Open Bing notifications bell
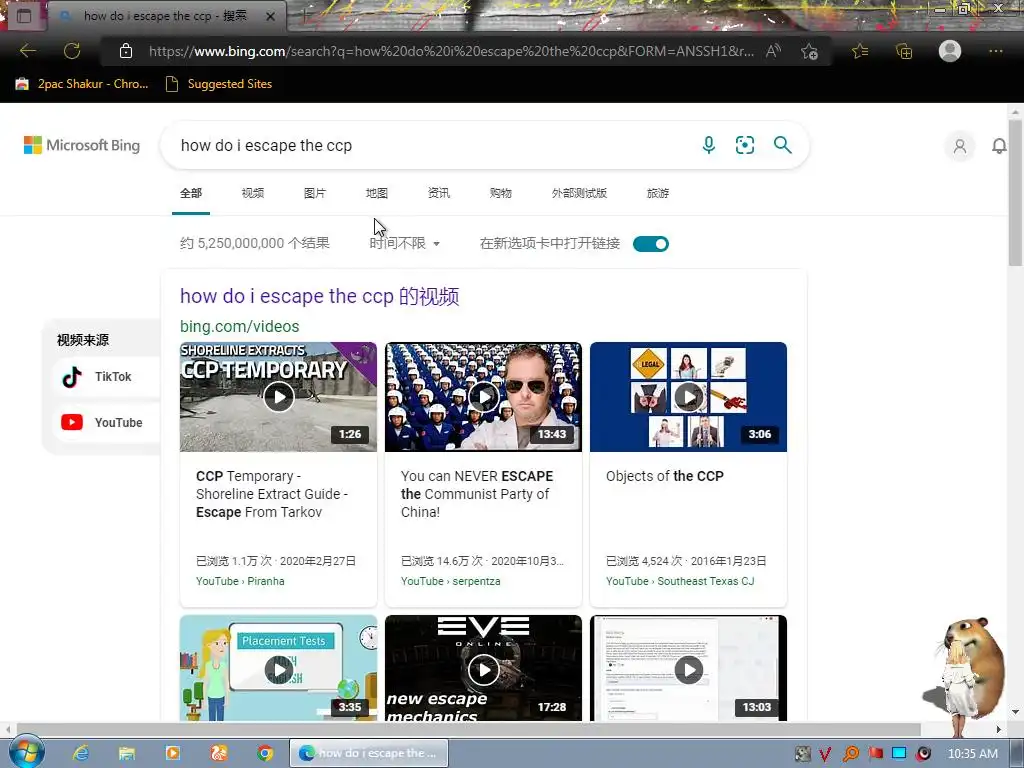Viewport: 1024px width, 768px height. [999, 146]
